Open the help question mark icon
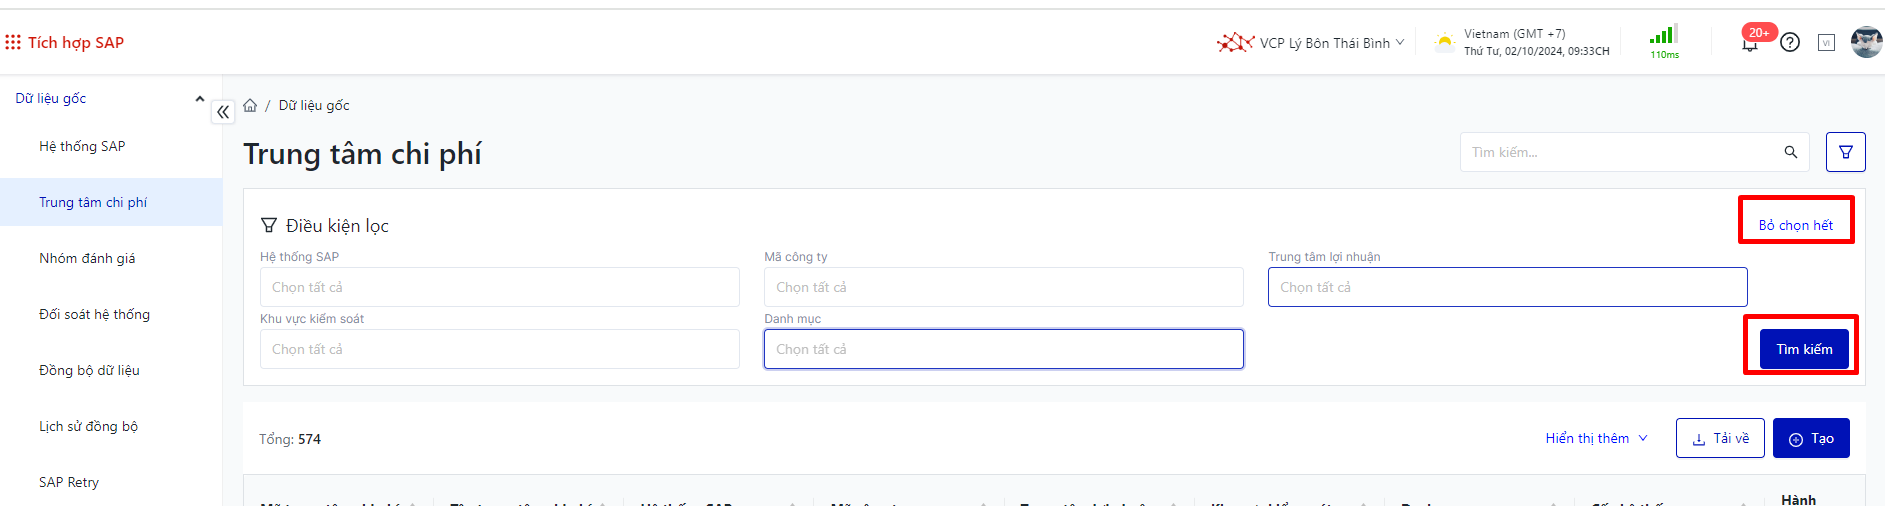 (1790, 42)
